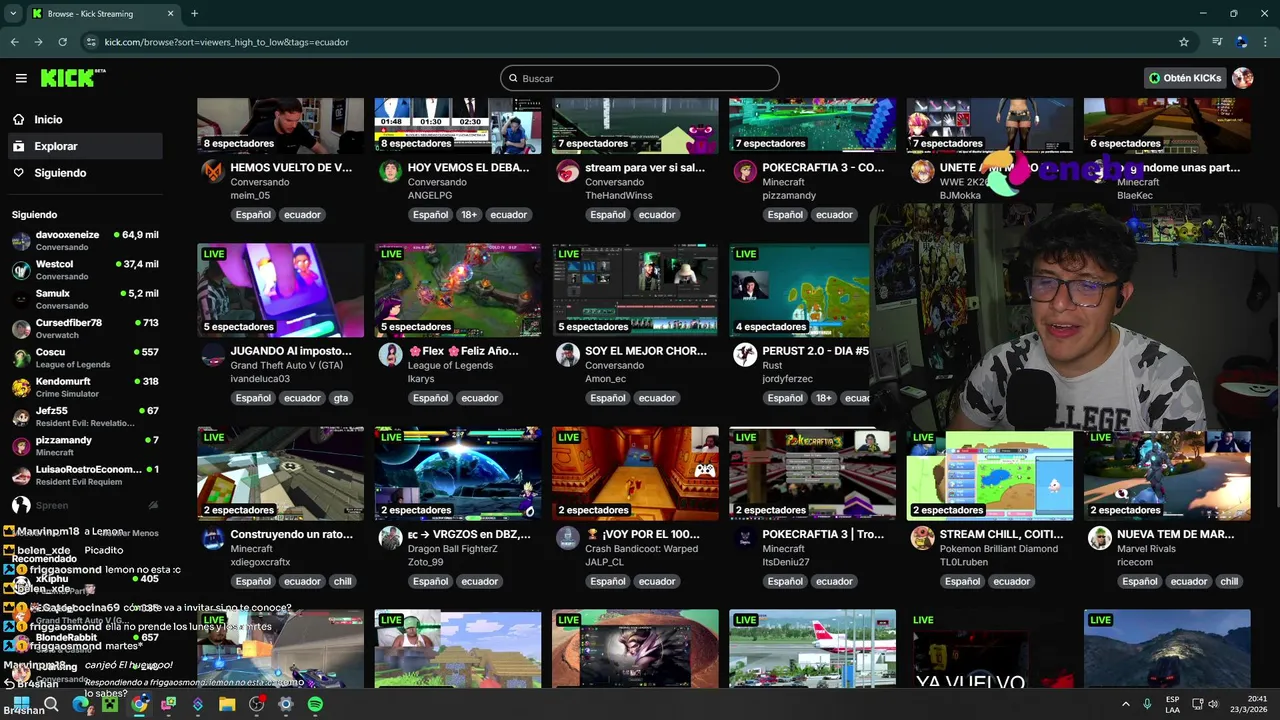Click the League of Legends category under Ikarys
Screen dimensions: 1280x720
pos(450,365)
